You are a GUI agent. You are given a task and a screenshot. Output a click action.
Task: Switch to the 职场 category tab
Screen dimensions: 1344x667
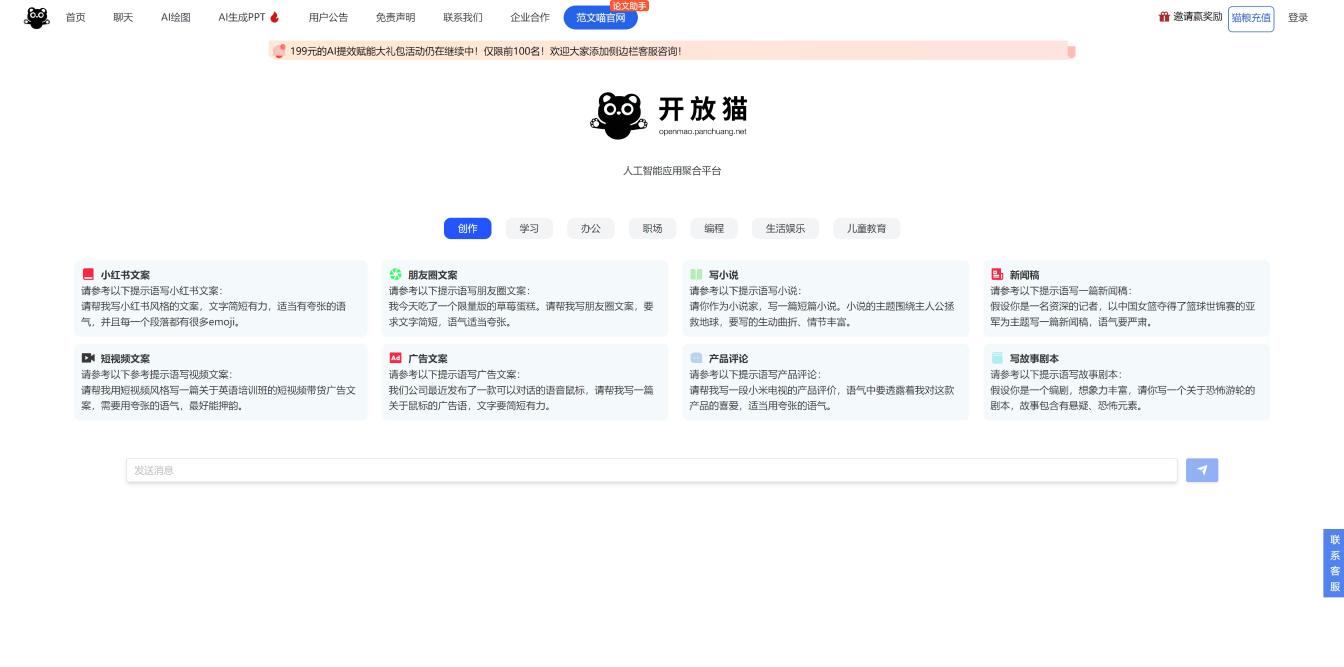click(652, 229)
